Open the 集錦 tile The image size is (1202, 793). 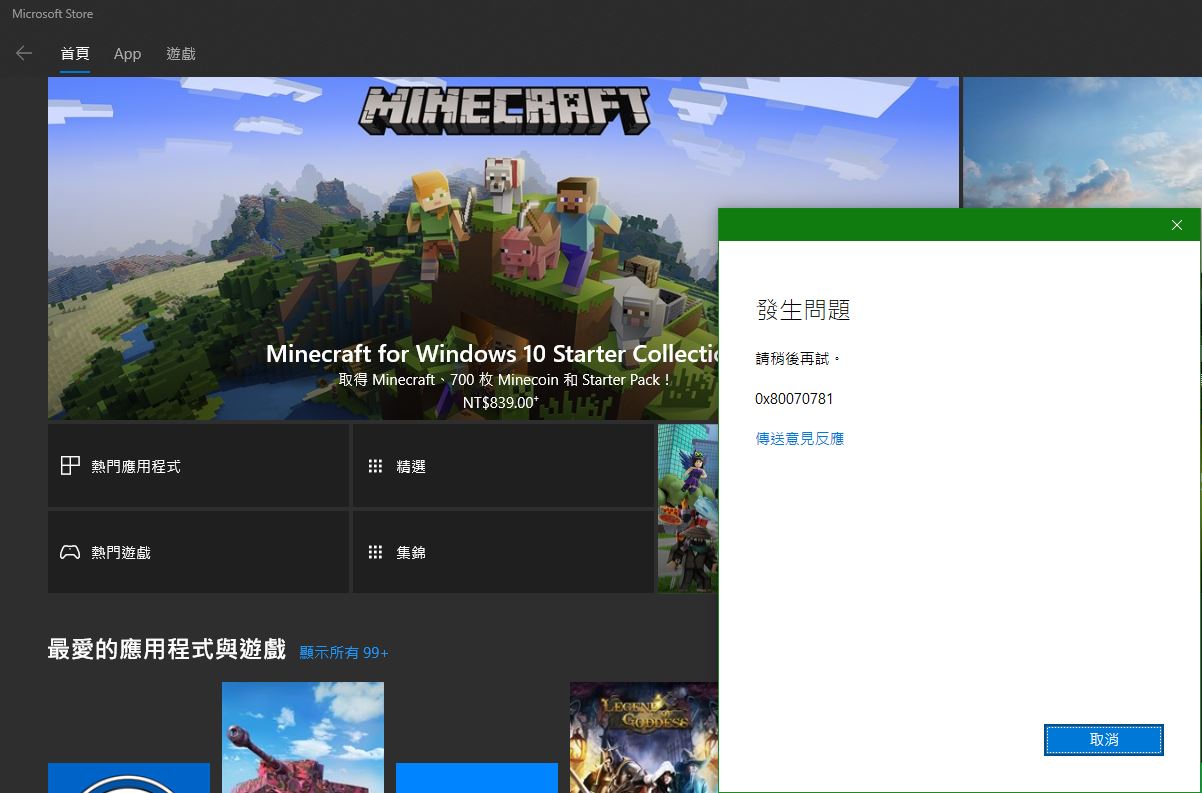(x=503, y=552)
